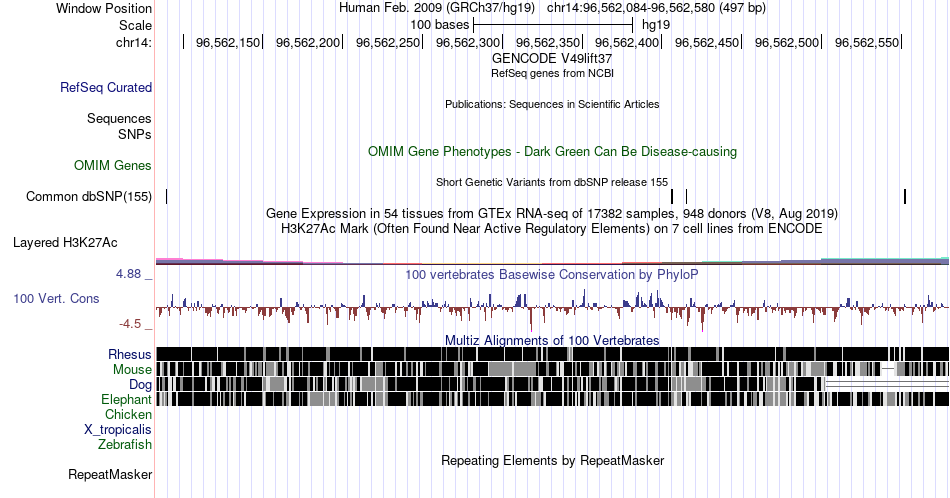Click the SNPs track label
Viewport: 950px width, 498px height.
click(135, 134)
